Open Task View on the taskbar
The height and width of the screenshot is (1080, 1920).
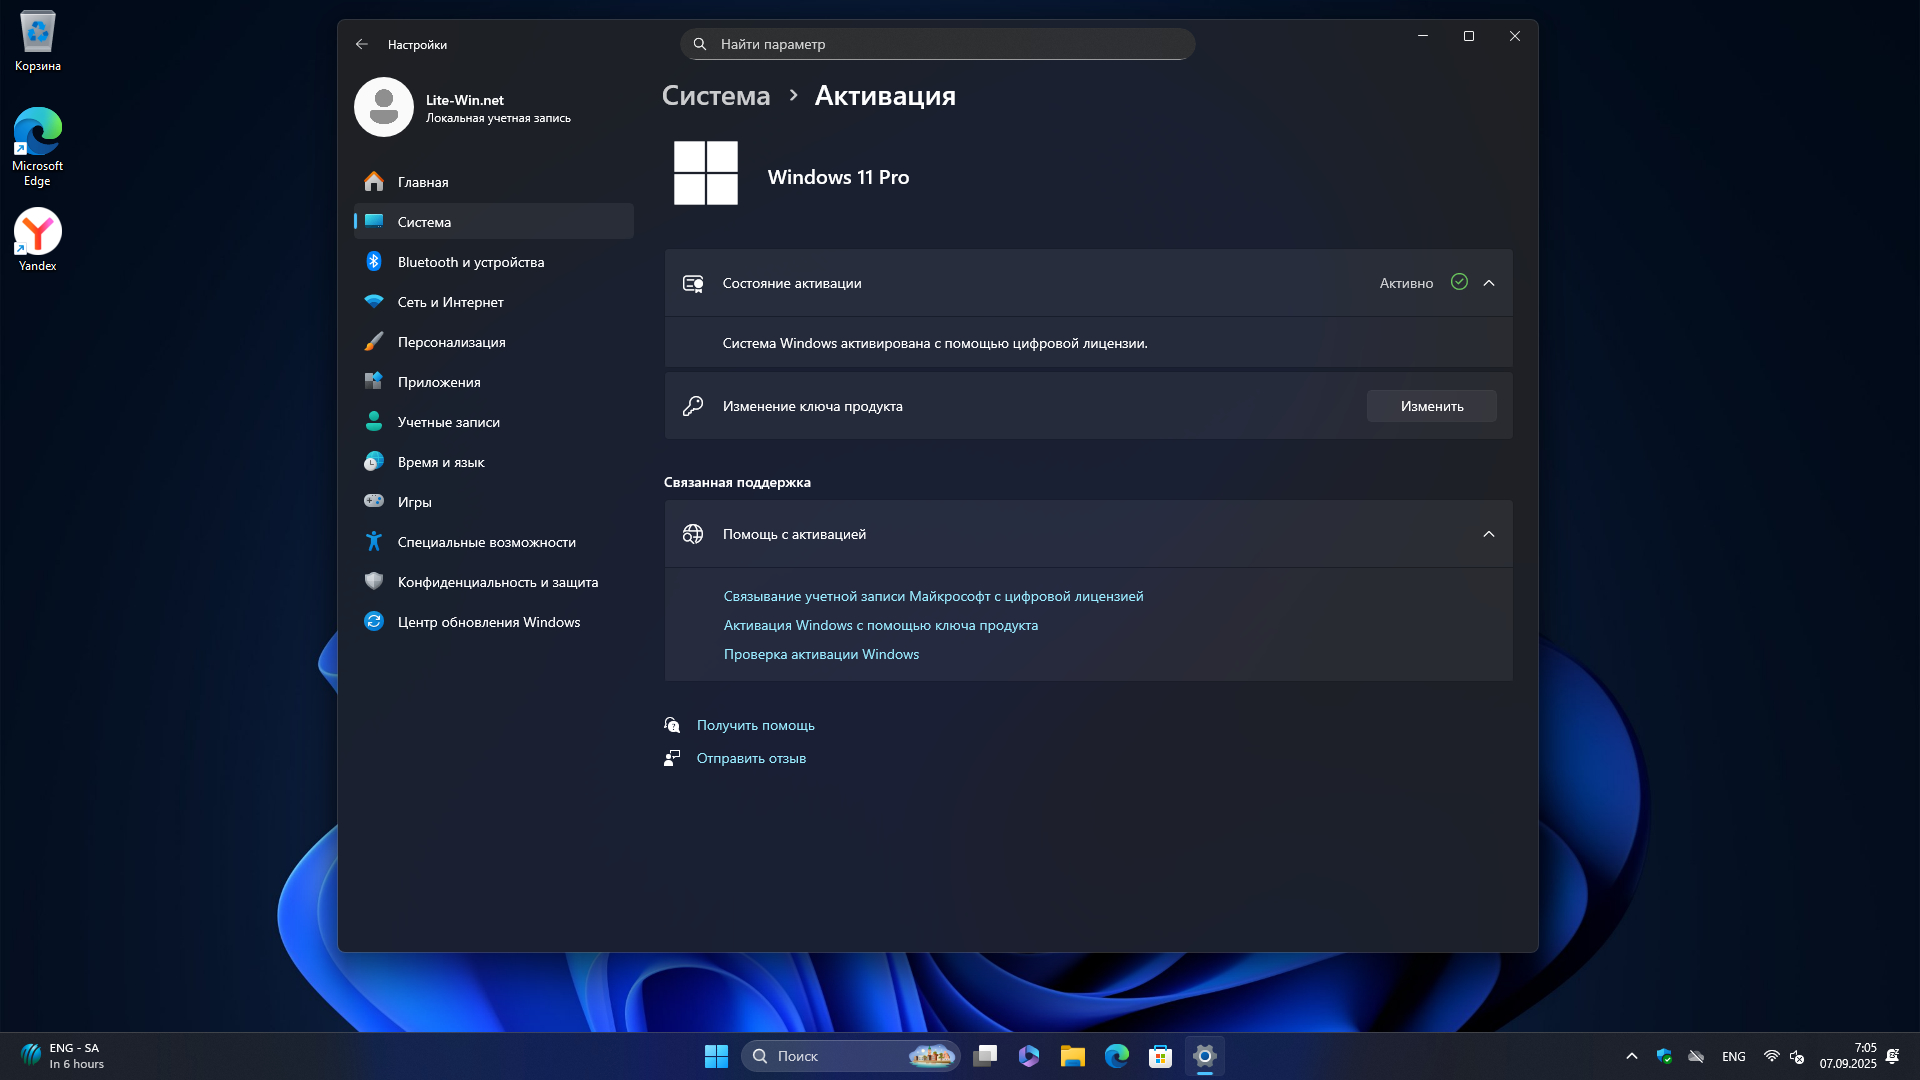[x=985, y=1056]
